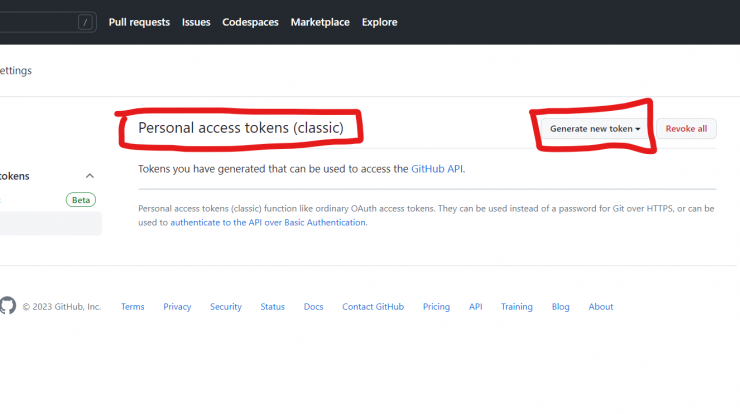Collapse the tokens sidebar section chevron

[x=90, y=176]
